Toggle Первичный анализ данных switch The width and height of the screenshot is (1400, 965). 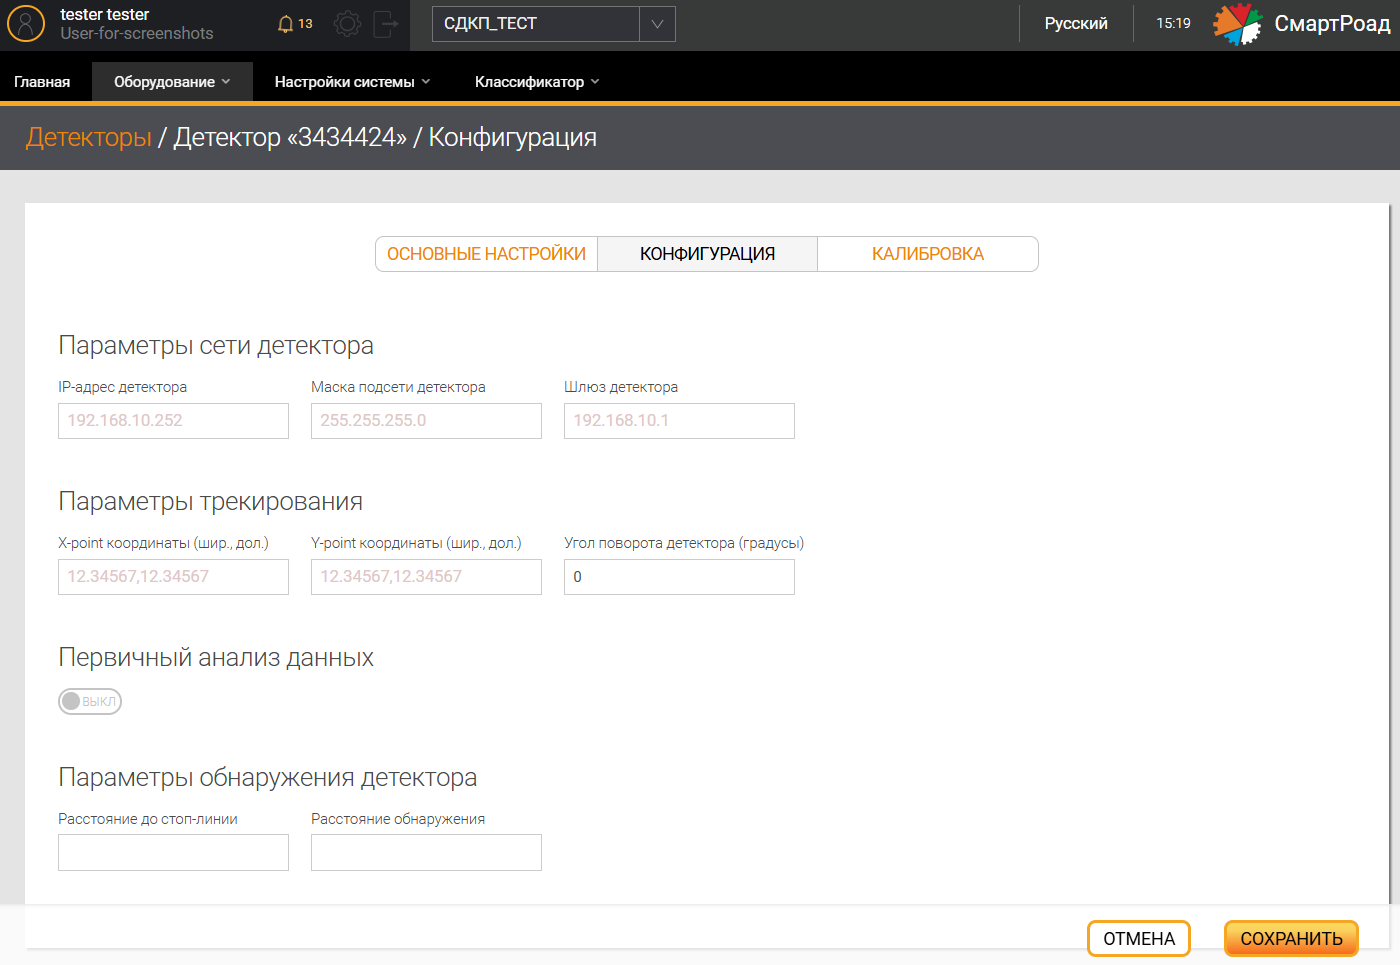point(90,701)
